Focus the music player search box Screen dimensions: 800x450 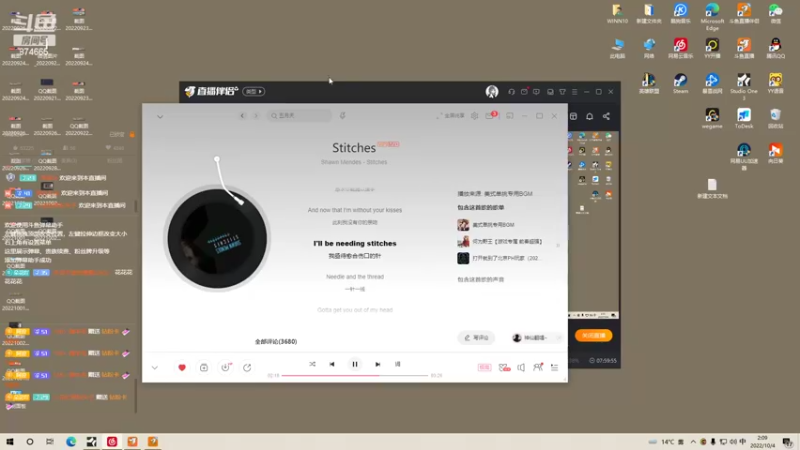[299, 116]
